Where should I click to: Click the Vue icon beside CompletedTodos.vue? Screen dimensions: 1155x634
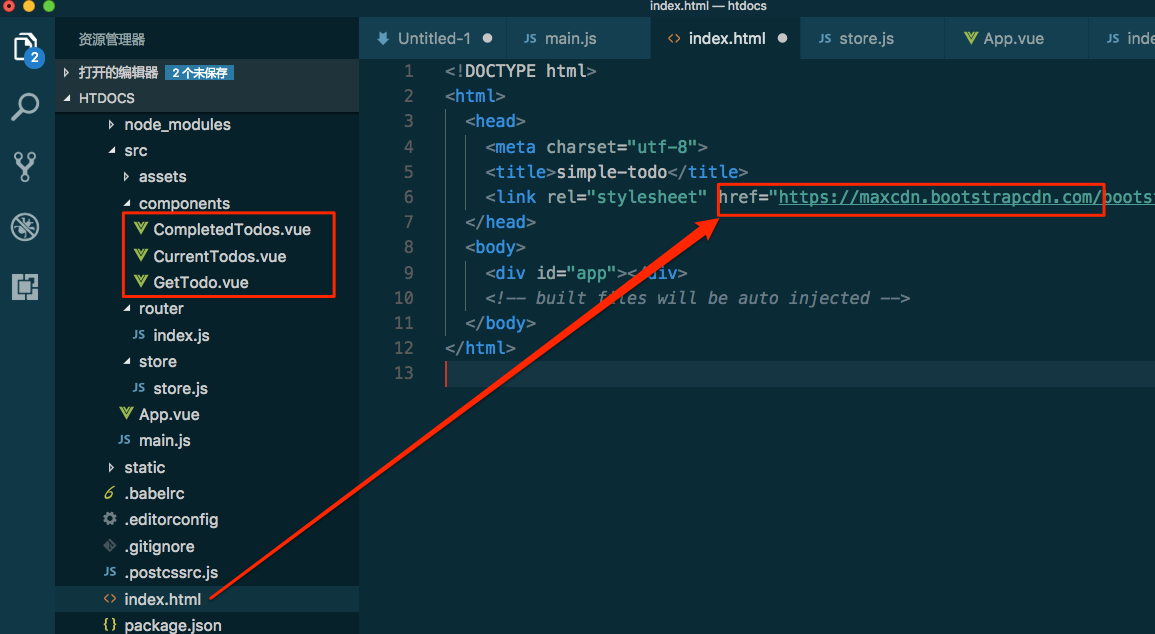point(141,229)
